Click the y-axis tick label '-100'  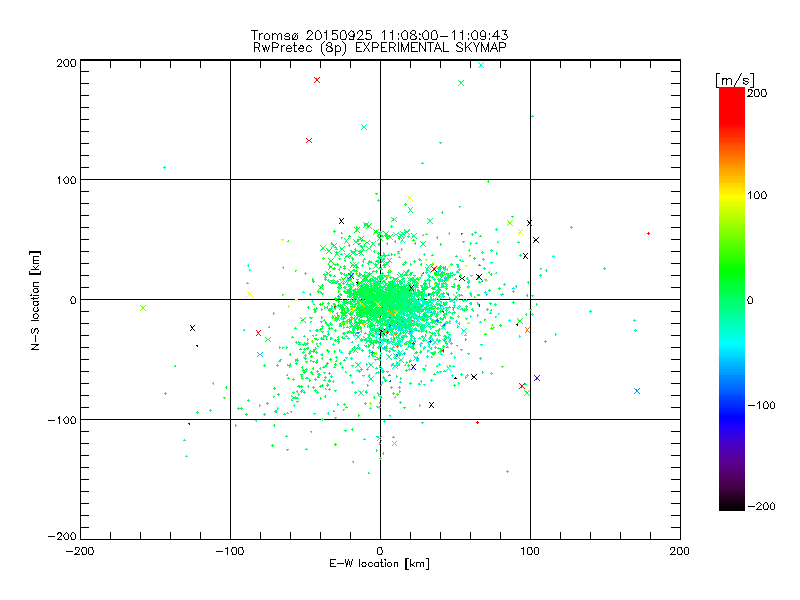pos(62,420)
